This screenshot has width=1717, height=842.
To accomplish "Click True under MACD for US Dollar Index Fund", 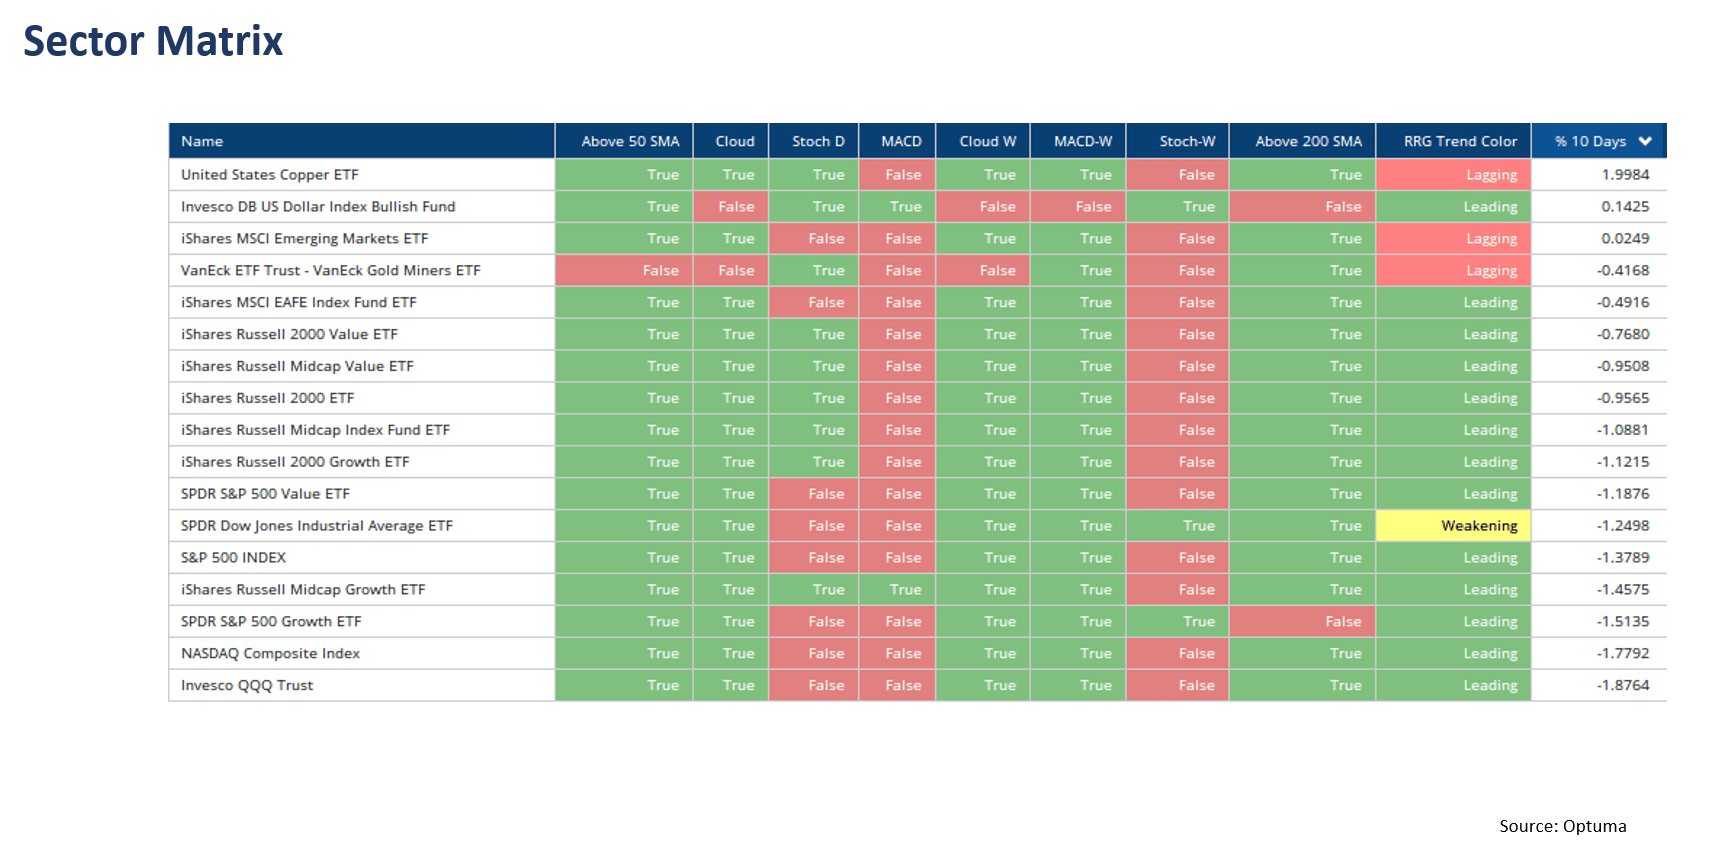I will click(x=897, y=206).
